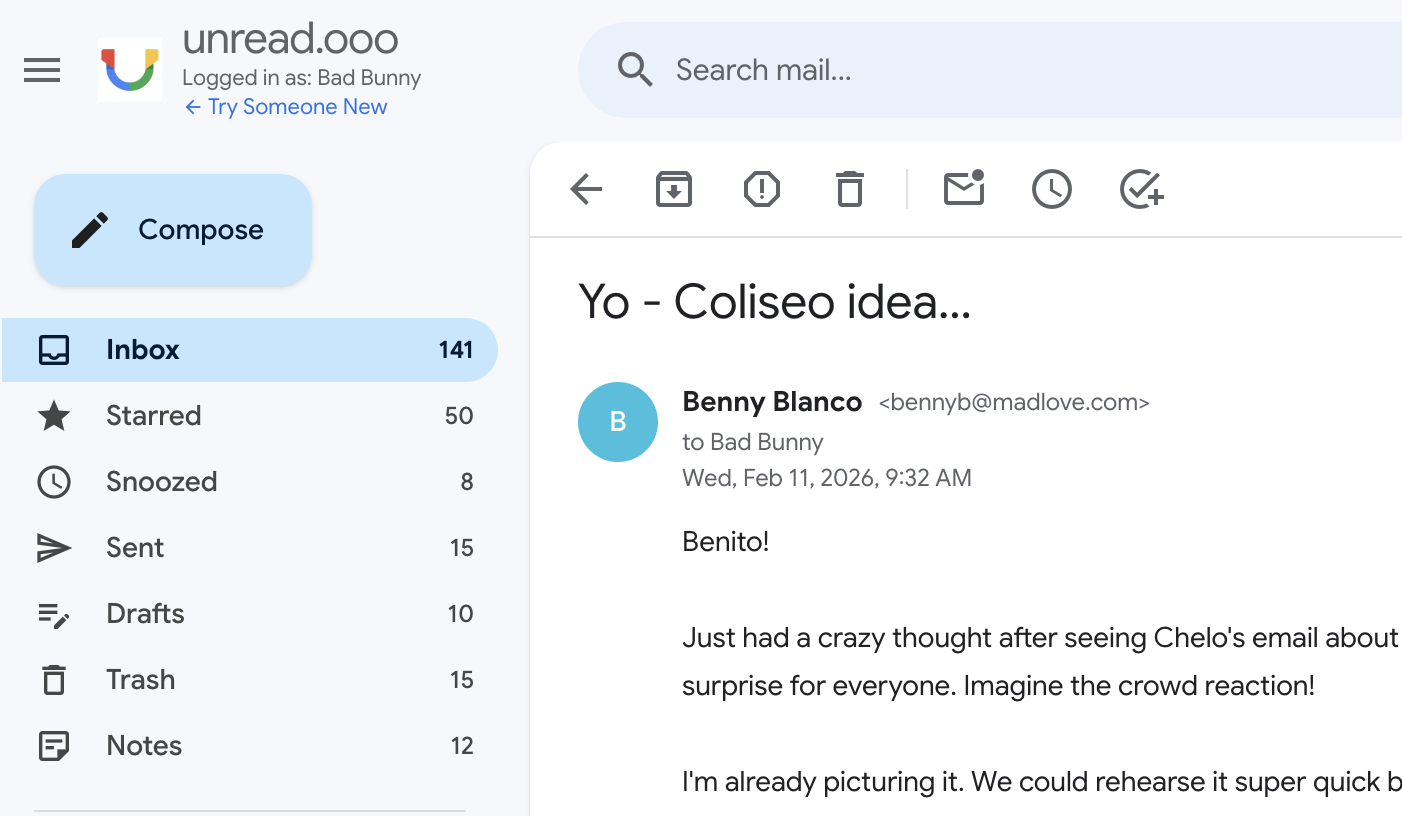
Task: Mark the email as unread
Action: (x=964, y=189)
